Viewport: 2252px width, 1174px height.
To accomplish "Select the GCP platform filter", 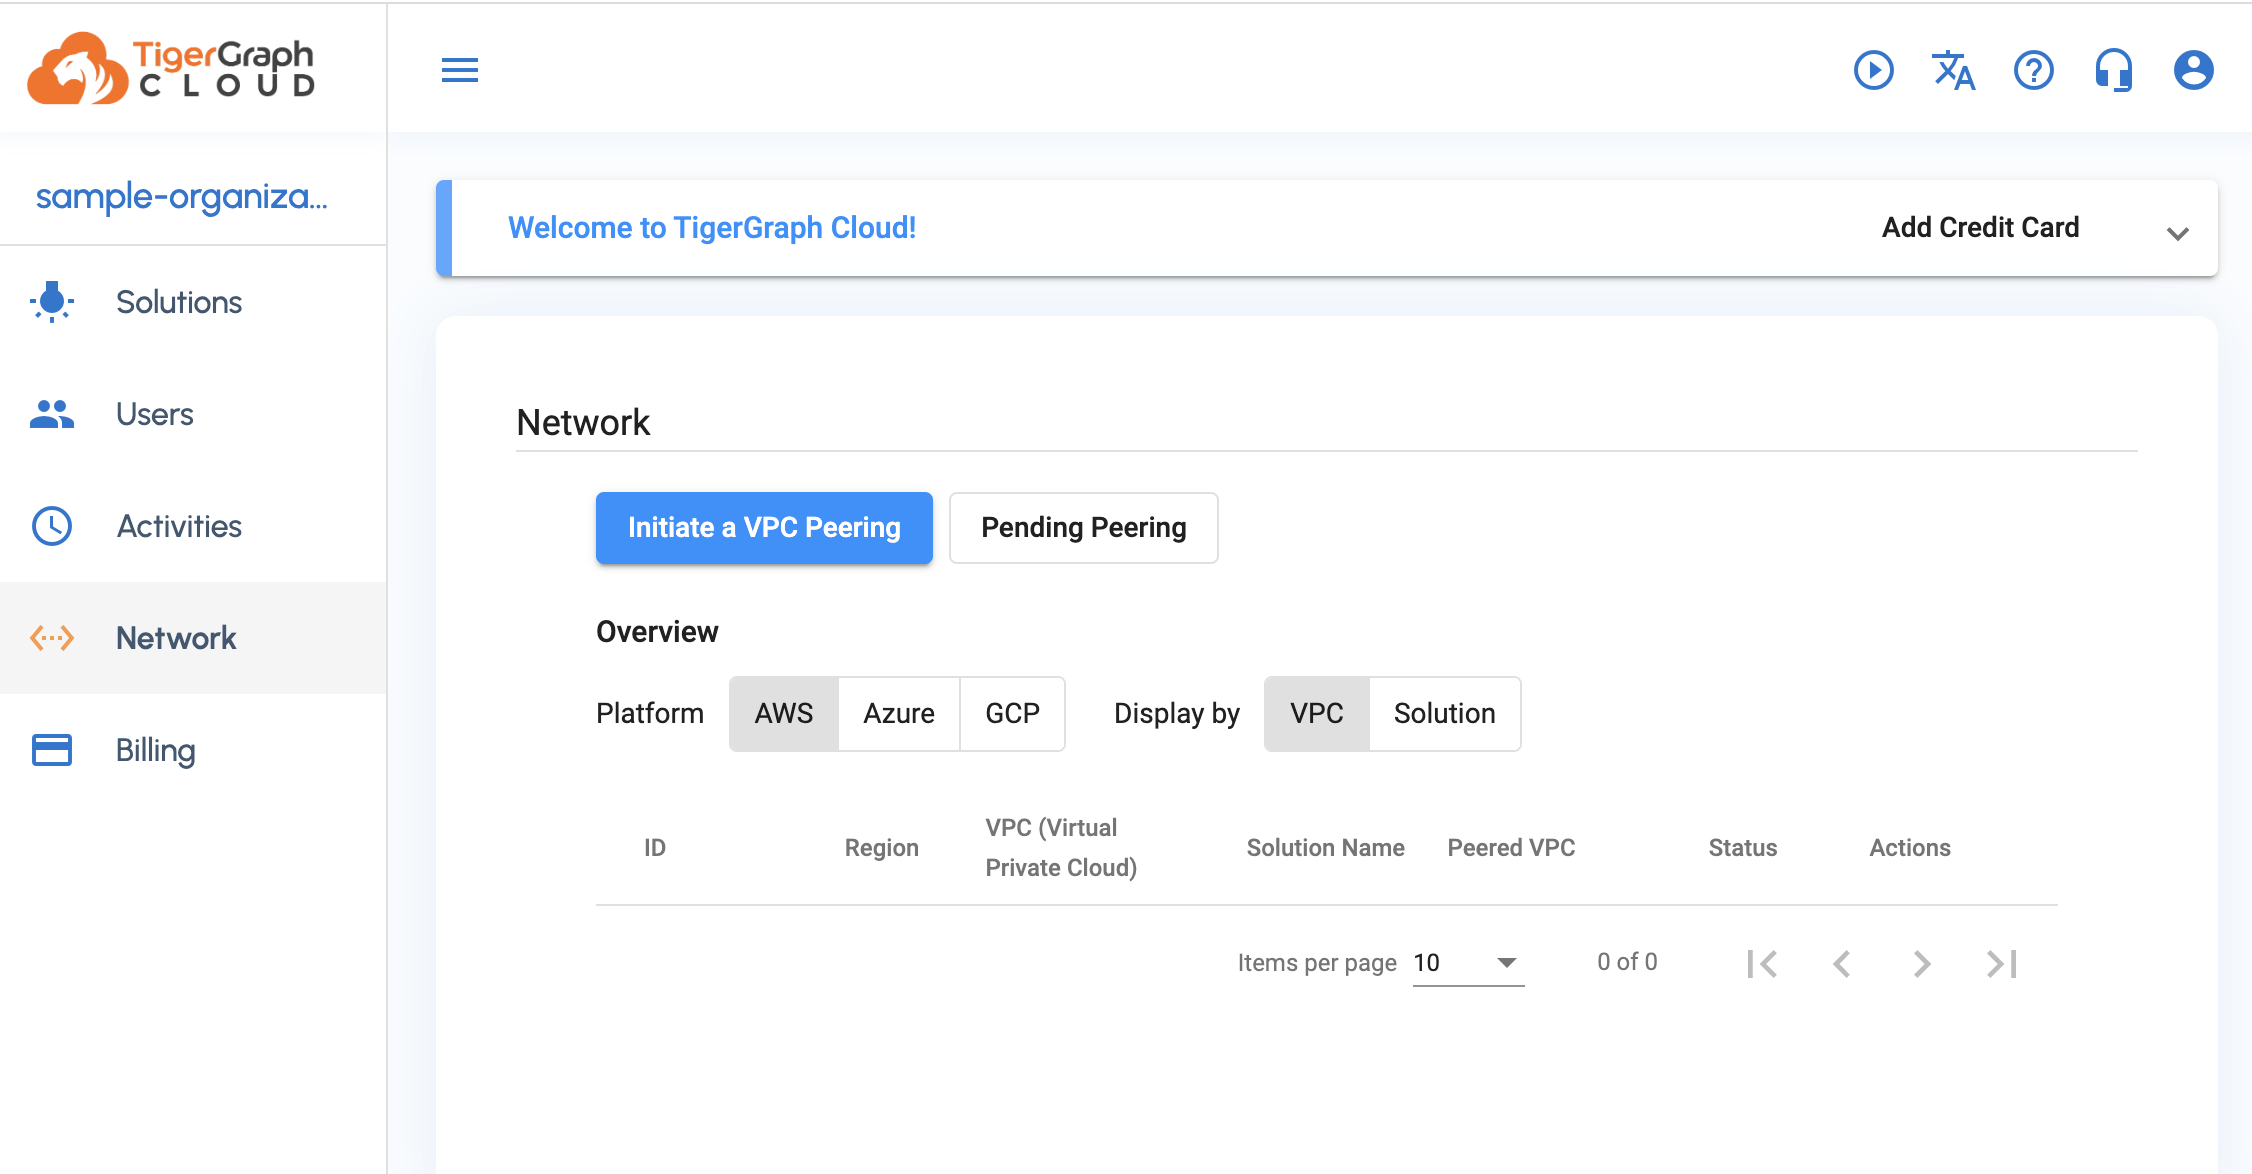I will (x=1011, y=712).
